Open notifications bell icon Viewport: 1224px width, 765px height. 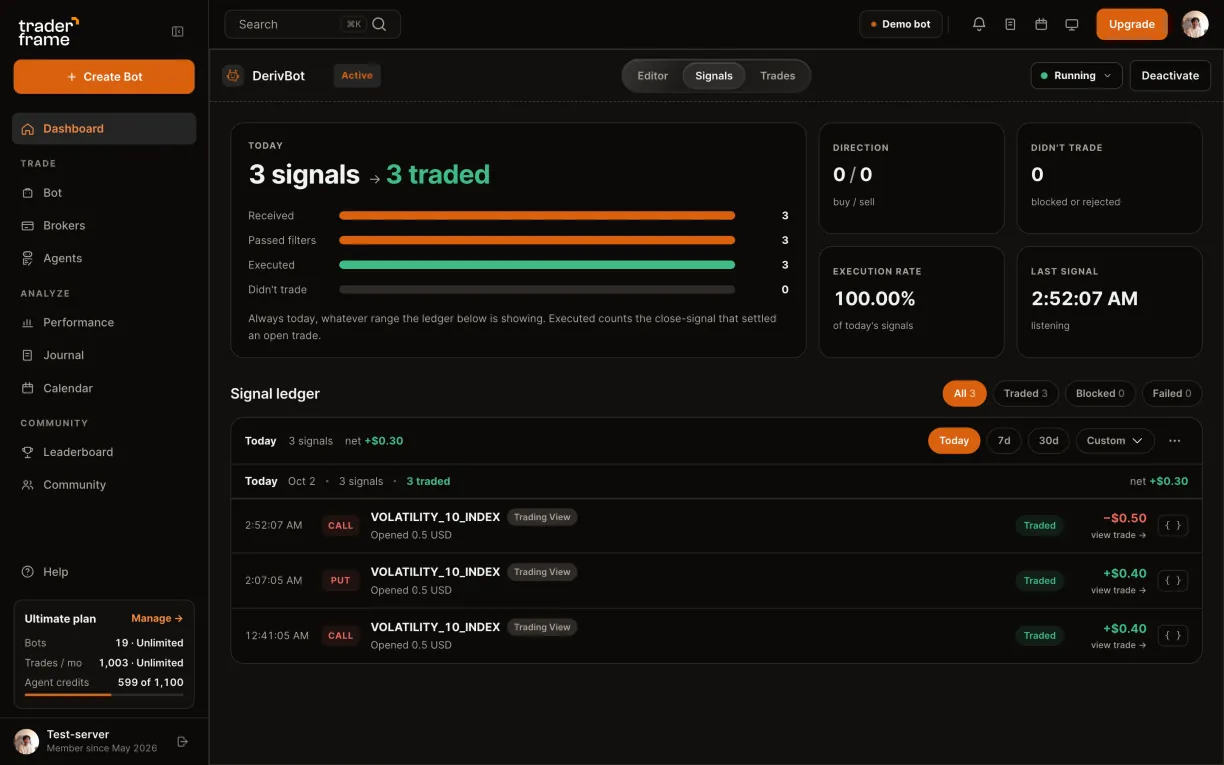[x=979, y=24]
